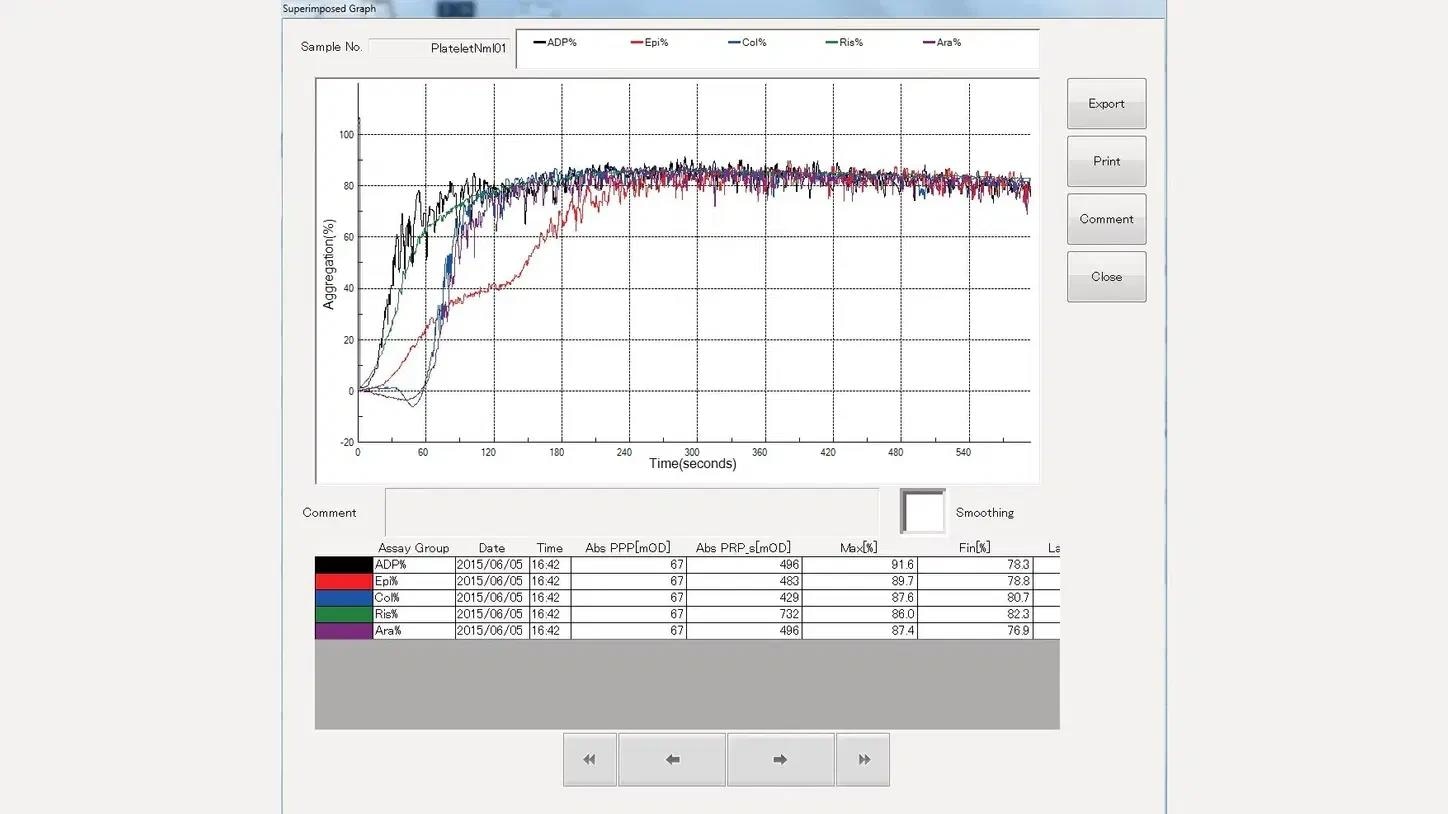Click inside the Comment text field
This screenshot has height=814, width=1448.
(x=631, y=512)
